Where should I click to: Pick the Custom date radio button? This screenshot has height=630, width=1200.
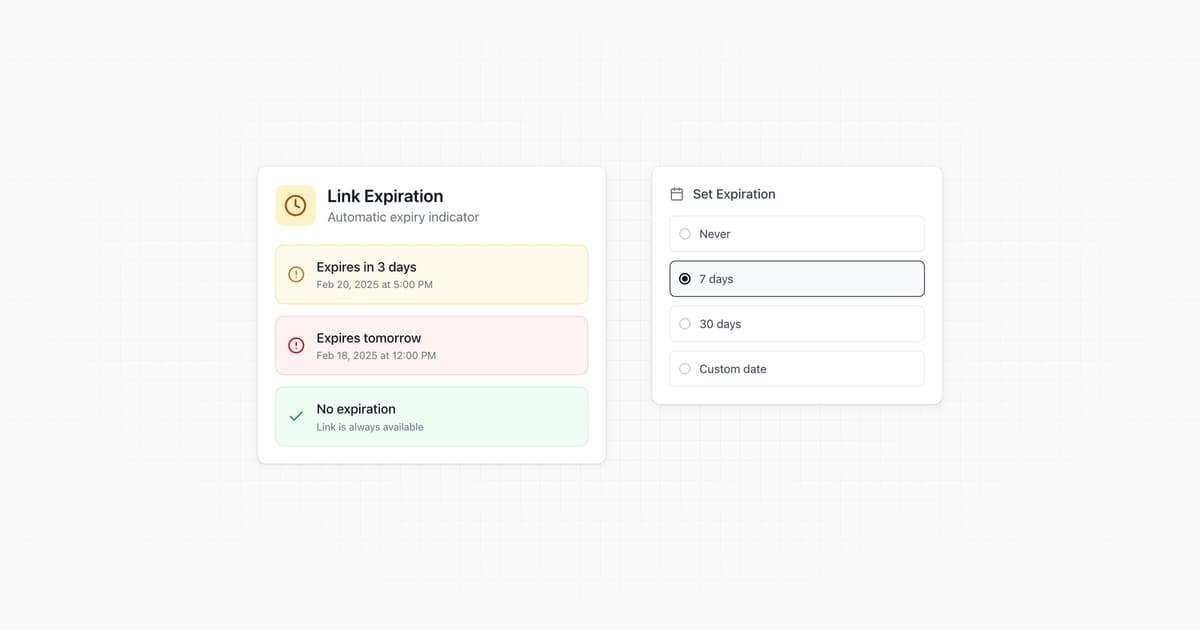coord(685,369)
